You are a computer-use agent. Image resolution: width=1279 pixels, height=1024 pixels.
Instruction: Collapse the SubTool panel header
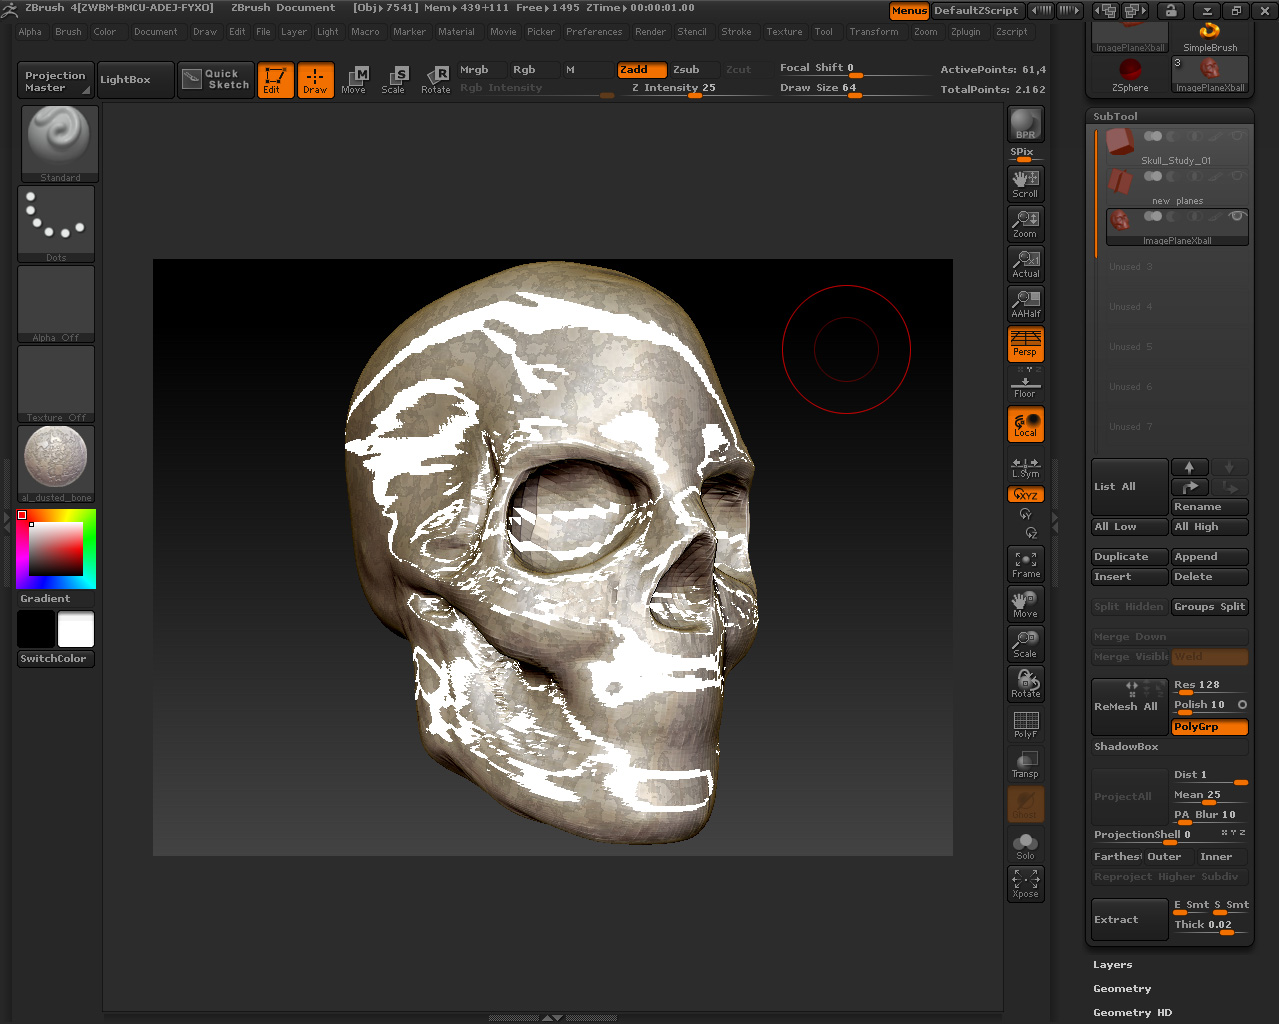point(1115,116)
